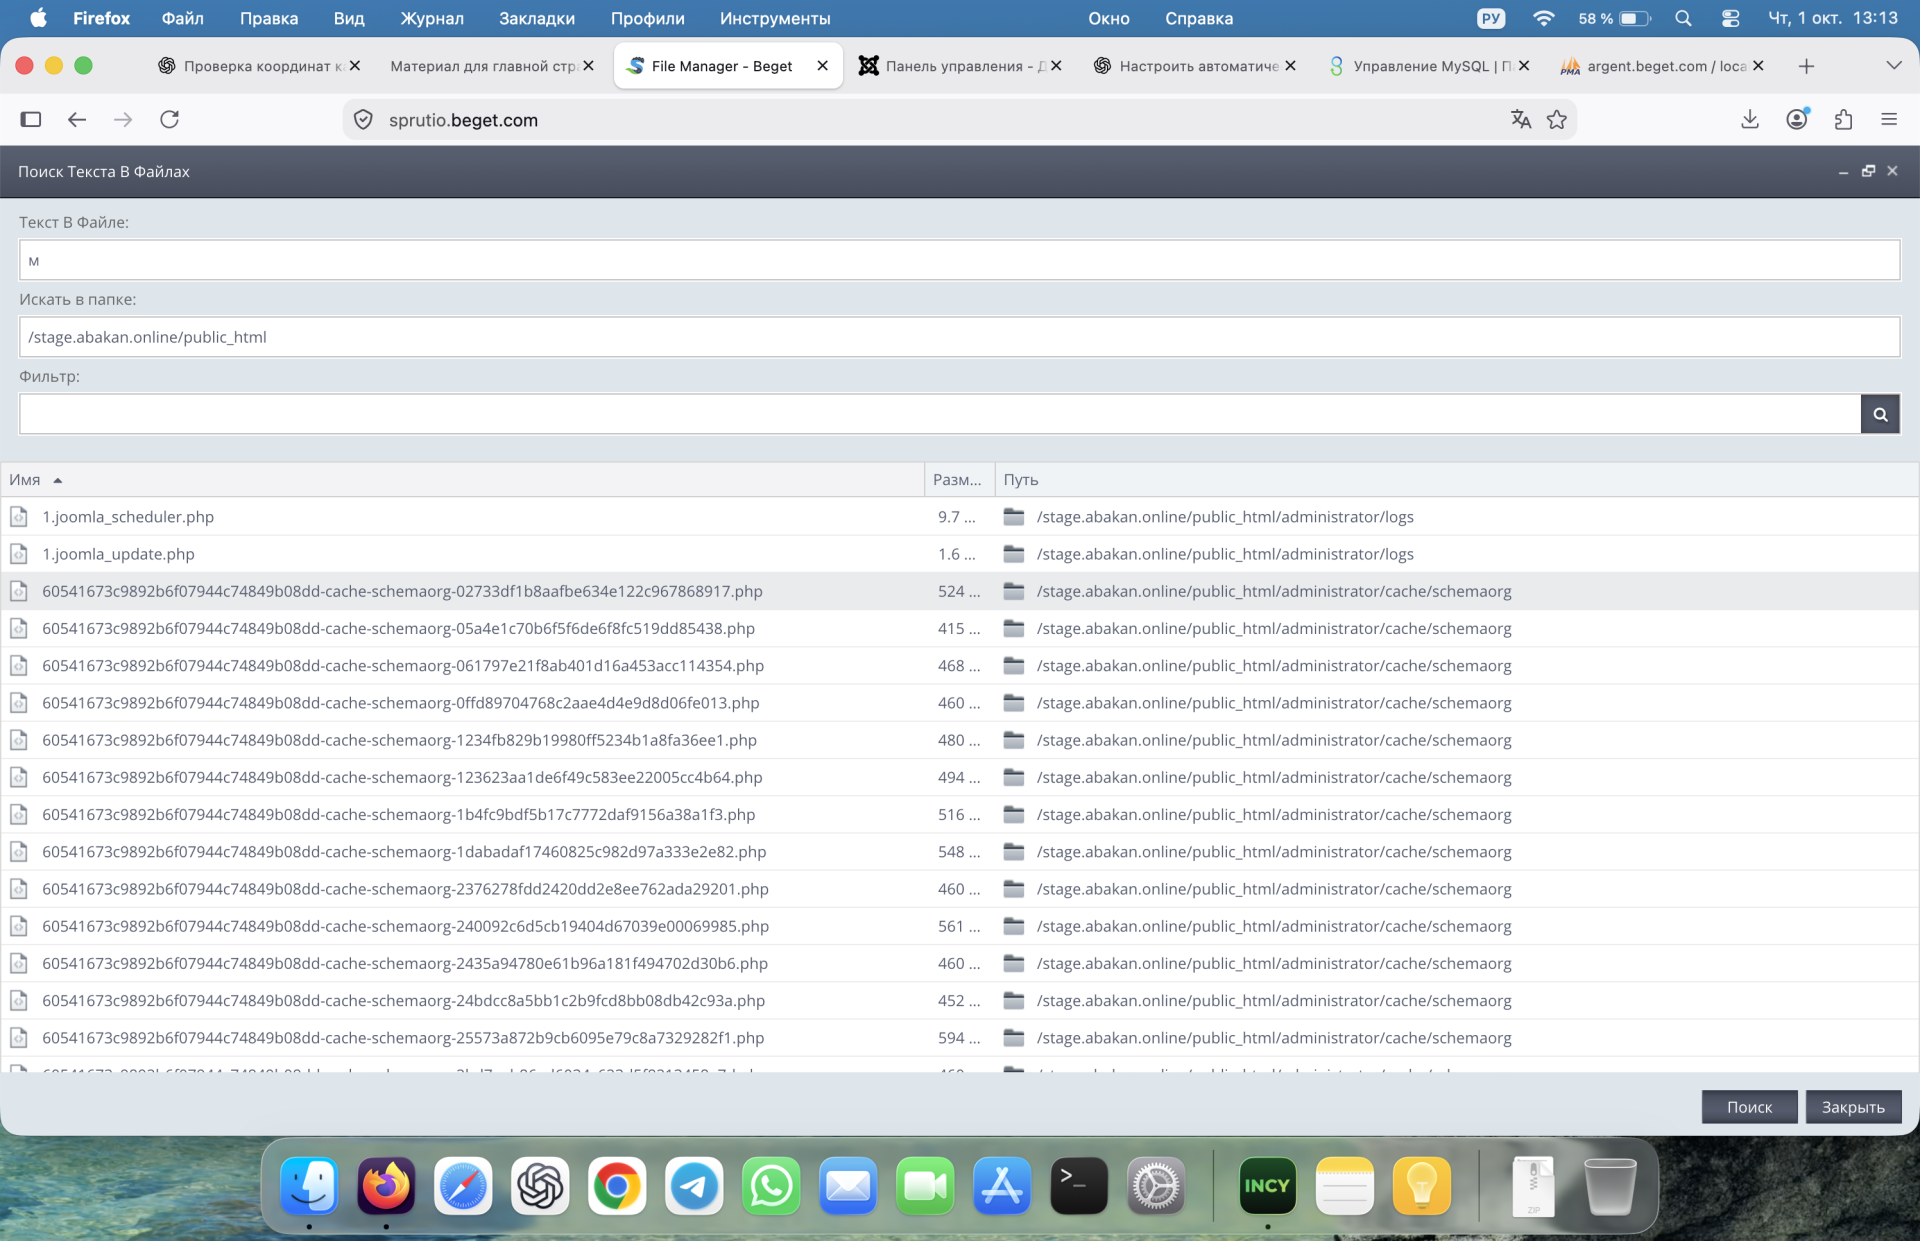The width and height of the screenshot is (1920, 1241).
Task: Bookmark this page with the star icon
Action: [x=1557, y=119]
